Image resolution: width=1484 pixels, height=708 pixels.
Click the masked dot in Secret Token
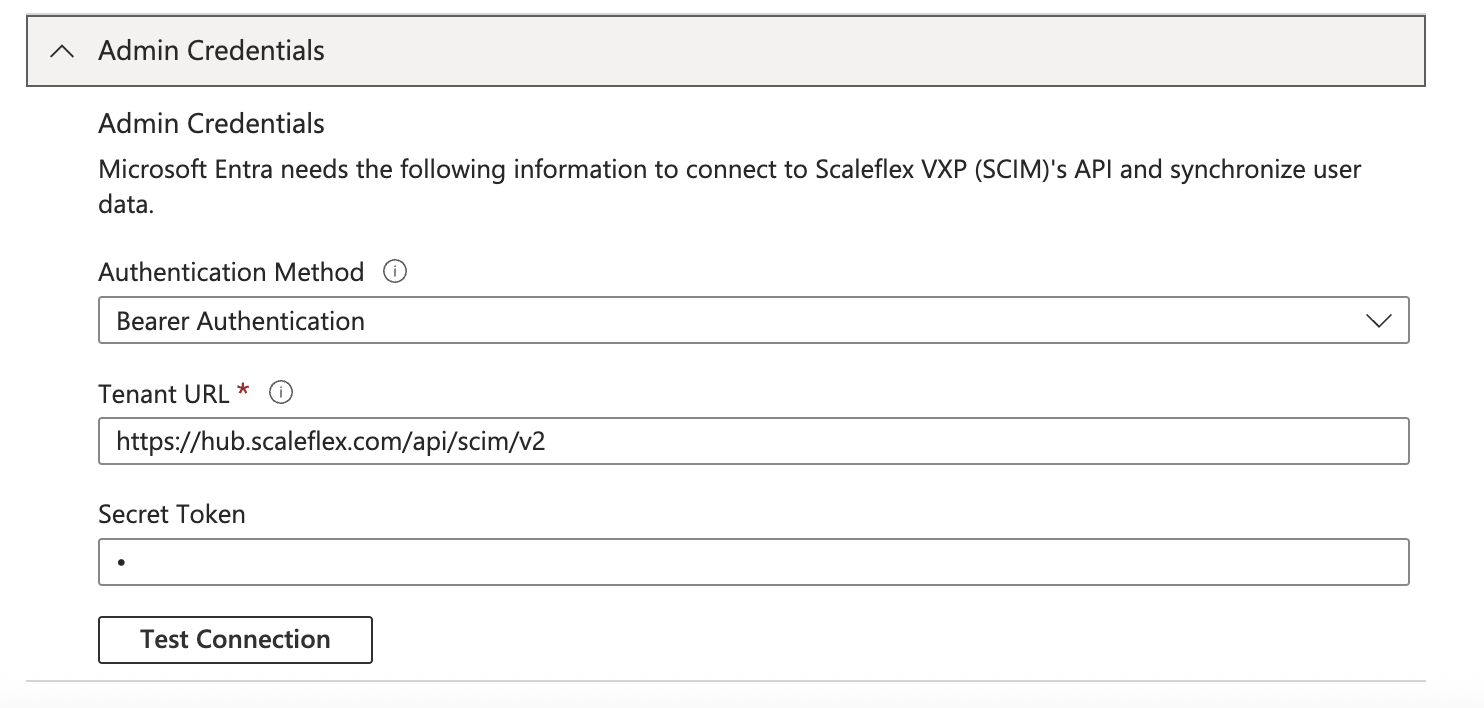coord(121,563)
